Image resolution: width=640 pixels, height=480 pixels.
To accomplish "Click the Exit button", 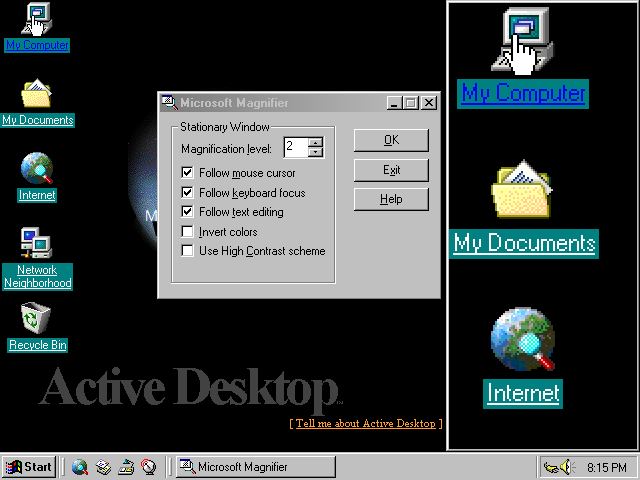I will (x=391, y=170).
